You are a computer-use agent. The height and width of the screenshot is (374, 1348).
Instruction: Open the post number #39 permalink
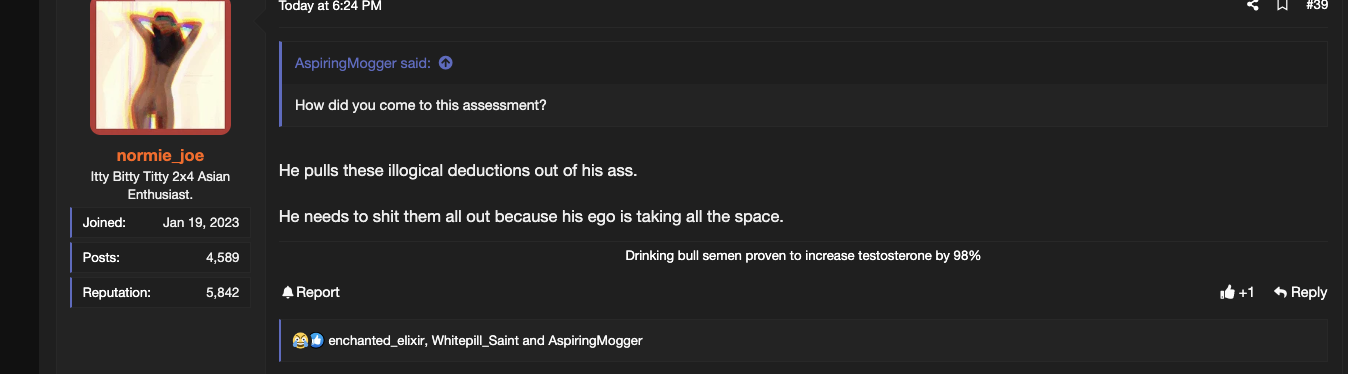[x=1317, y=6]
